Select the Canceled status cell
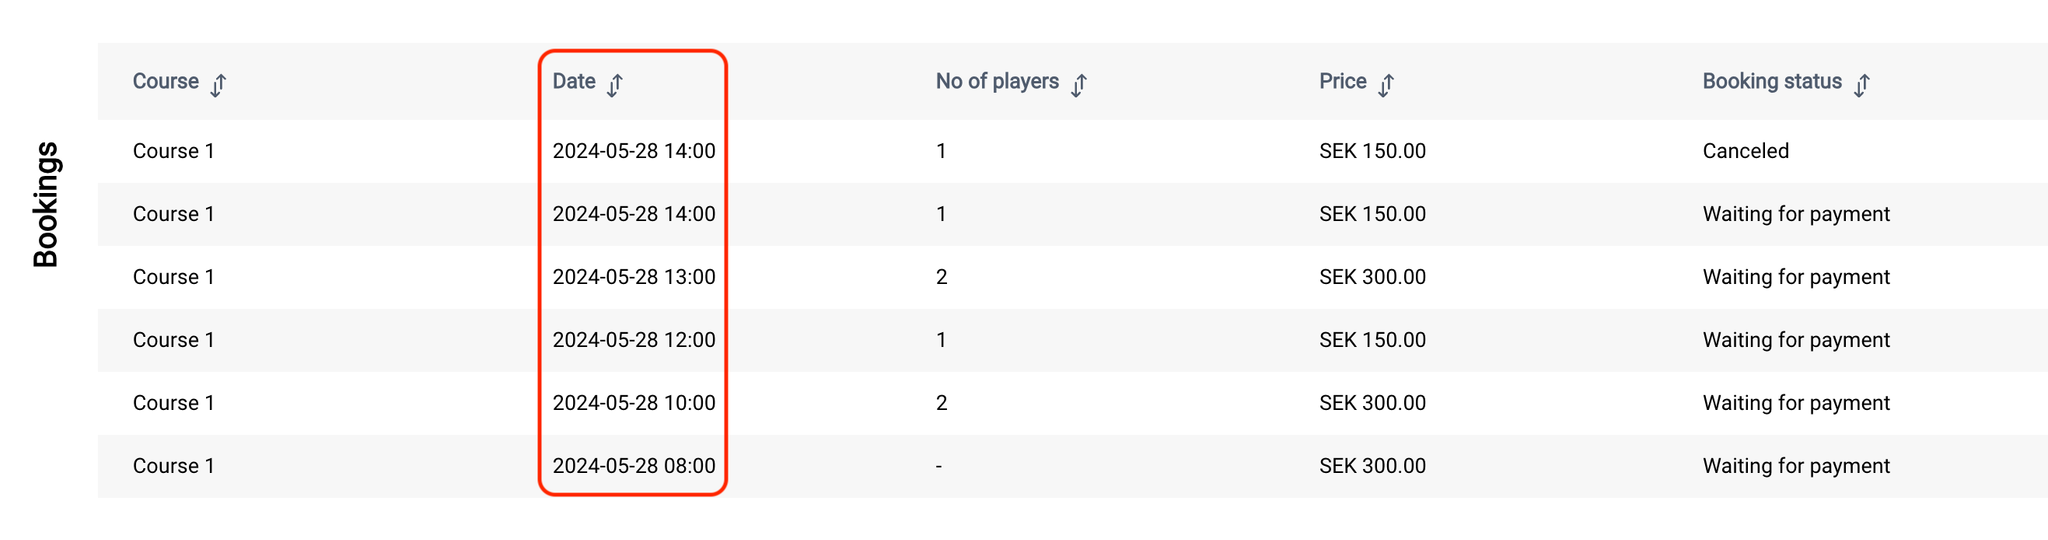This screenshot has height=540, width=2048. (1746, 151)
